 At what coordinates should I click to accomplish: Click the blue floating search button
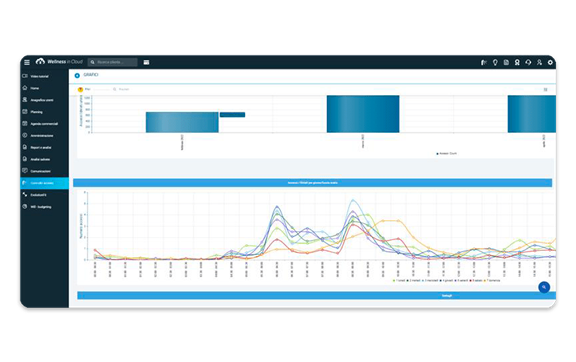click(544, 287)
